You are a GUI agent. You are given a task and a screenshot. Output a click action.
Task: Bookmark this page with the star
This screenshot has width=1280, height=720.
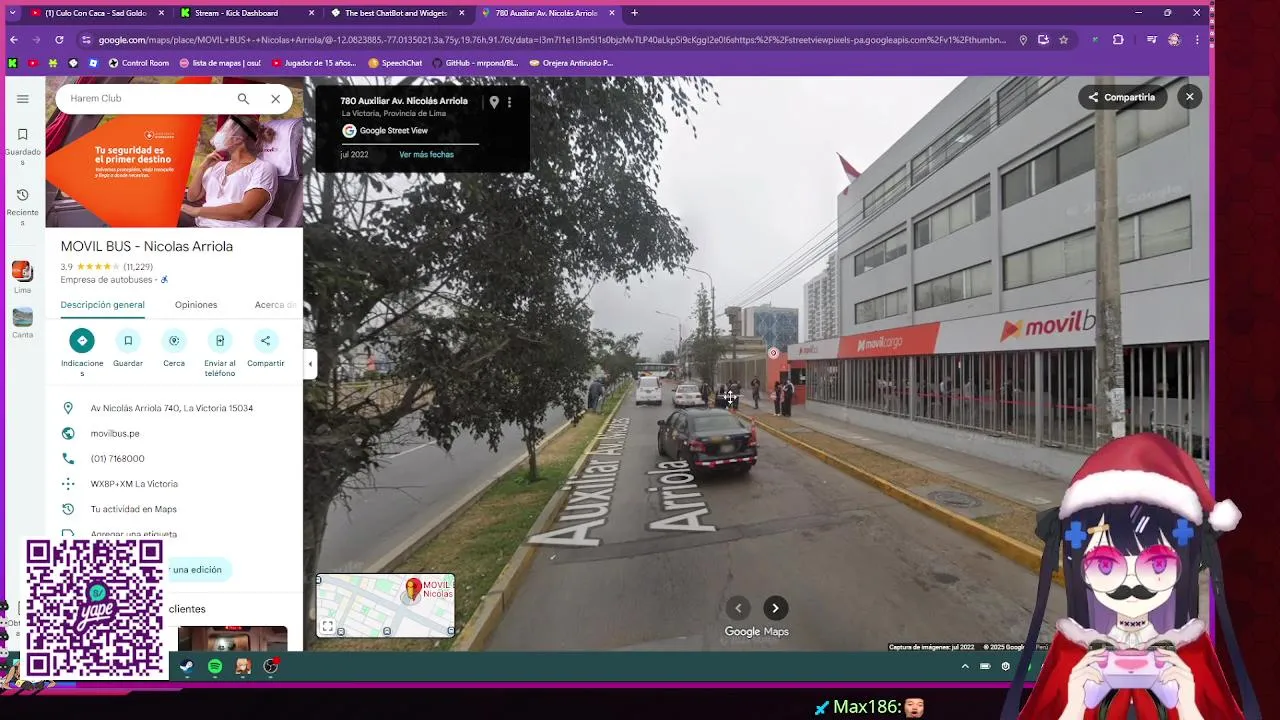click(x=1063, y=40)
